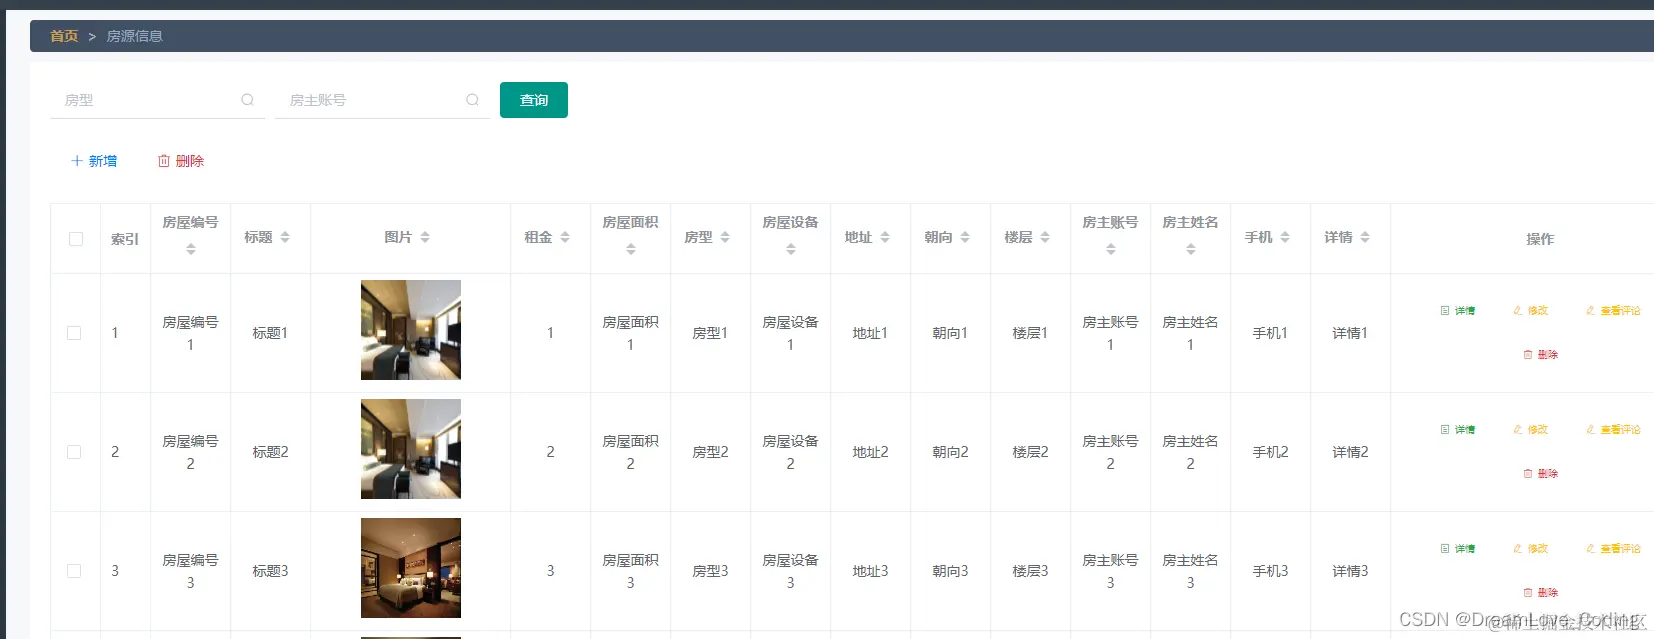Sort by 租金 column arrows

[x=565, y=237]
